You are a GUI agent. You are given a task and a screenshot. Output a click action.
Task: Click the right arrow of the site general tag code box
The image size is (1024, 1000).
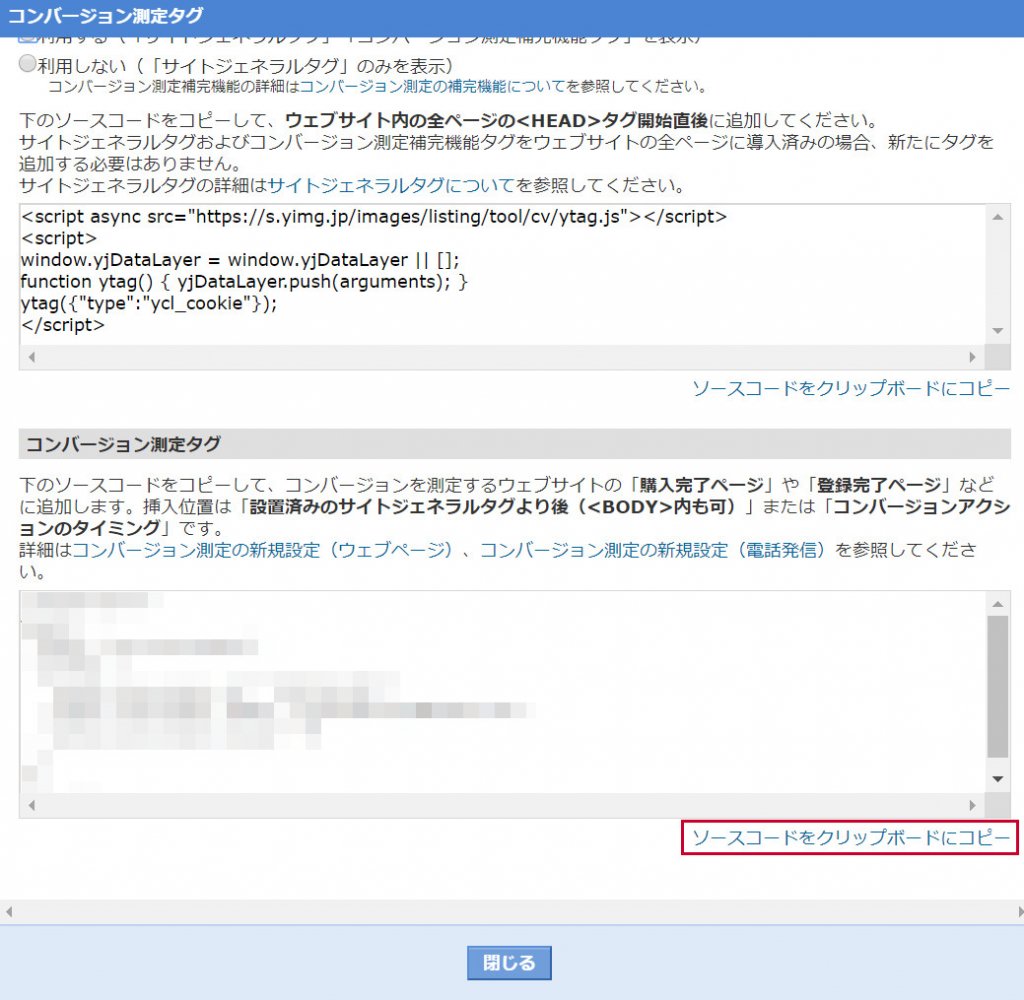click(972, 357)
